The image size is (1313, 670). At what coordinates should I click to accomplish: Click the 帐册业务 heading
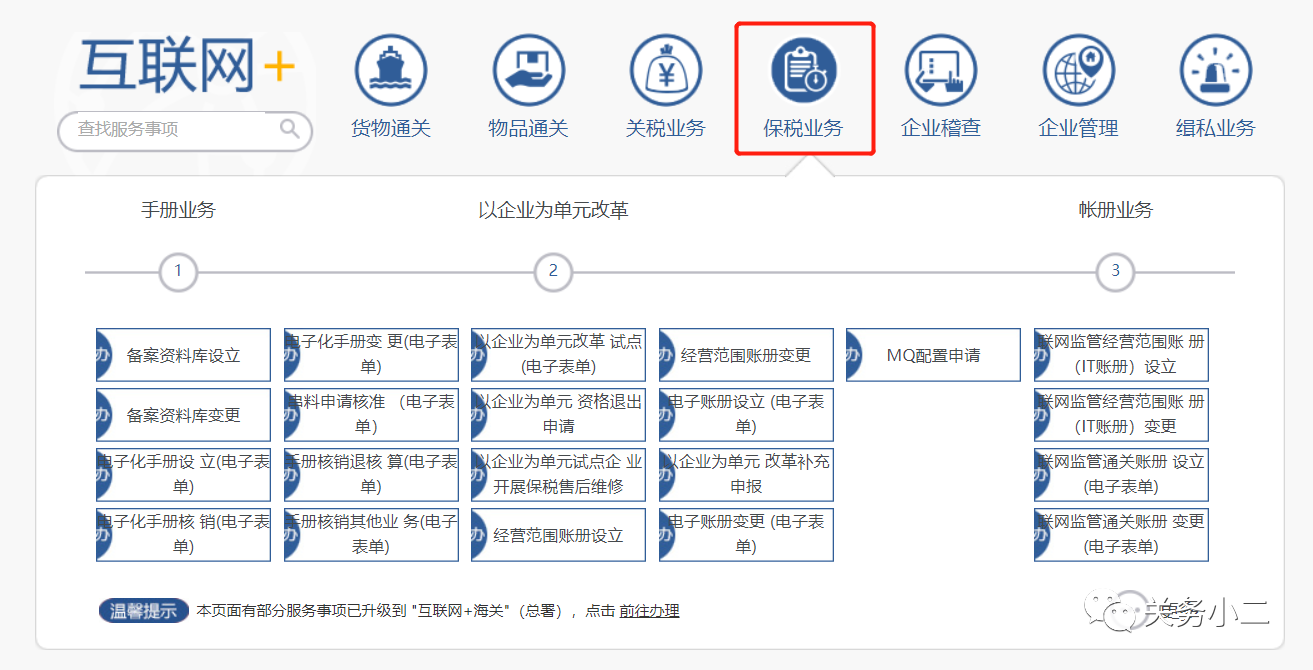(1116, 210)
